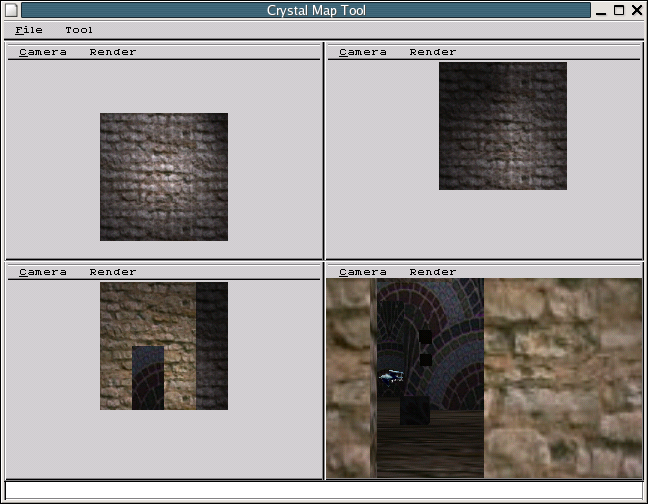Click the stone wall render in top-left view
Viewport: 648px width, 504px height.
click(164, 177)
